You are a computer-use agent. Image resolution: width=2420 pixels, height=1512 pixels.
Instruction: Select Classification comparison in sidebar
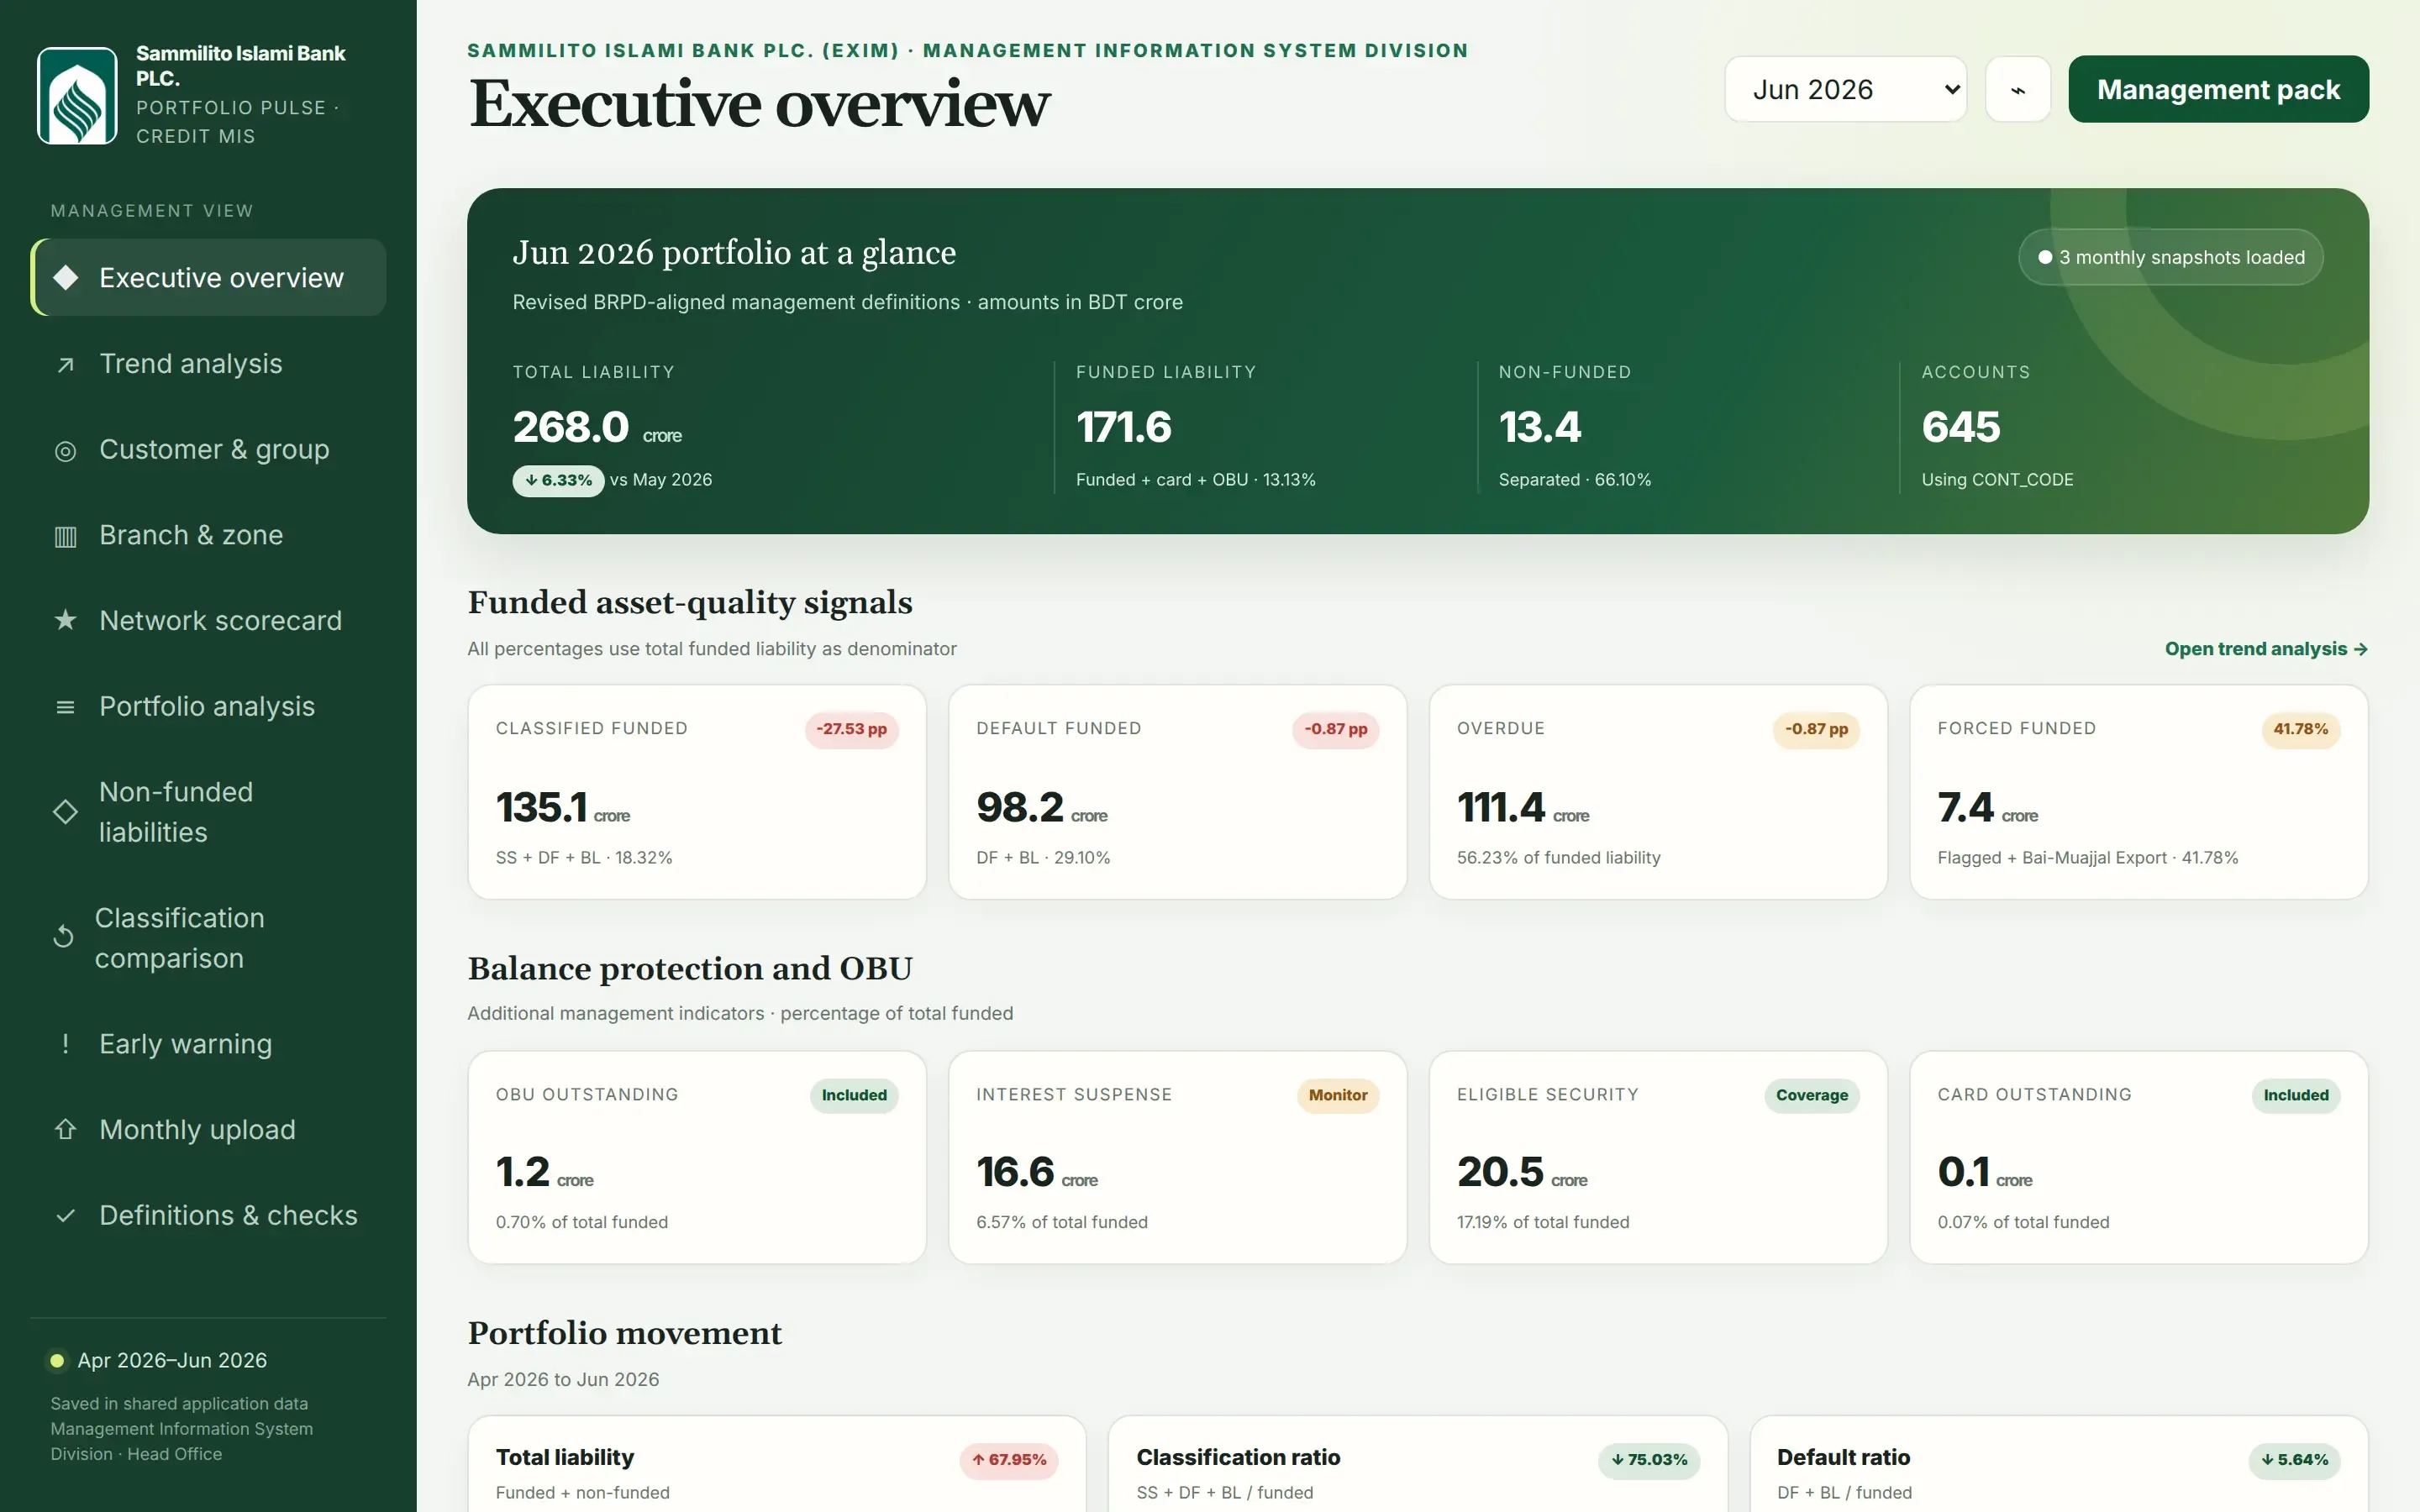[208, 938]
